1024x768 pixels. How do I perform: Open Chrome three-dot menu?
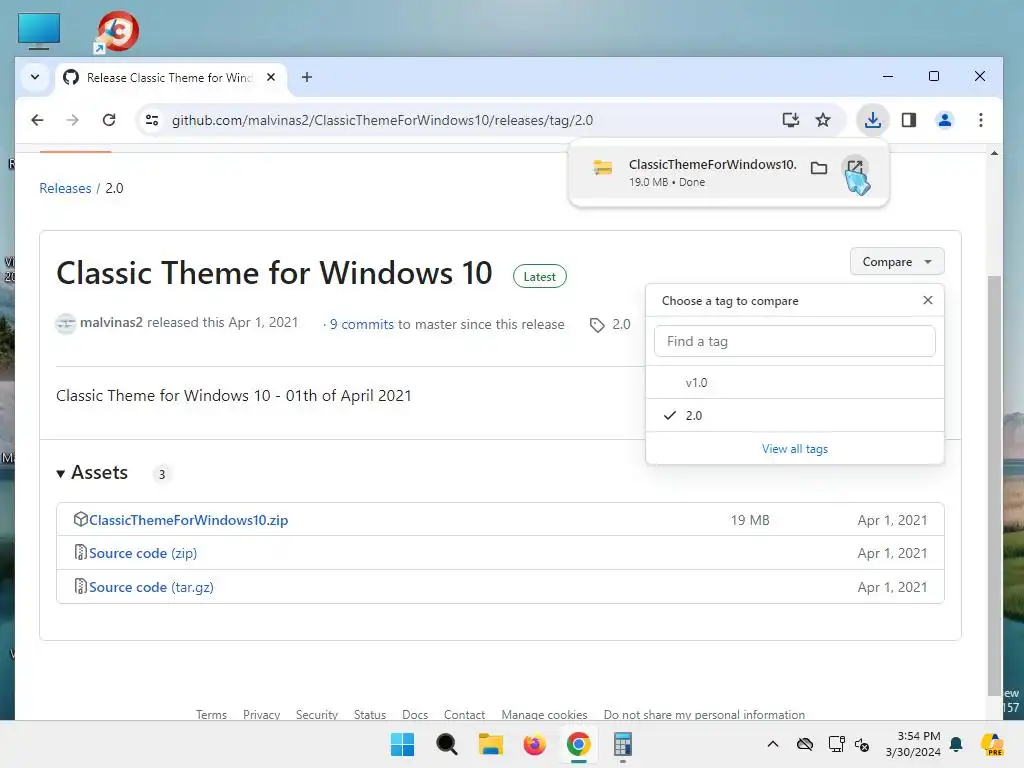tap(980, 120)
